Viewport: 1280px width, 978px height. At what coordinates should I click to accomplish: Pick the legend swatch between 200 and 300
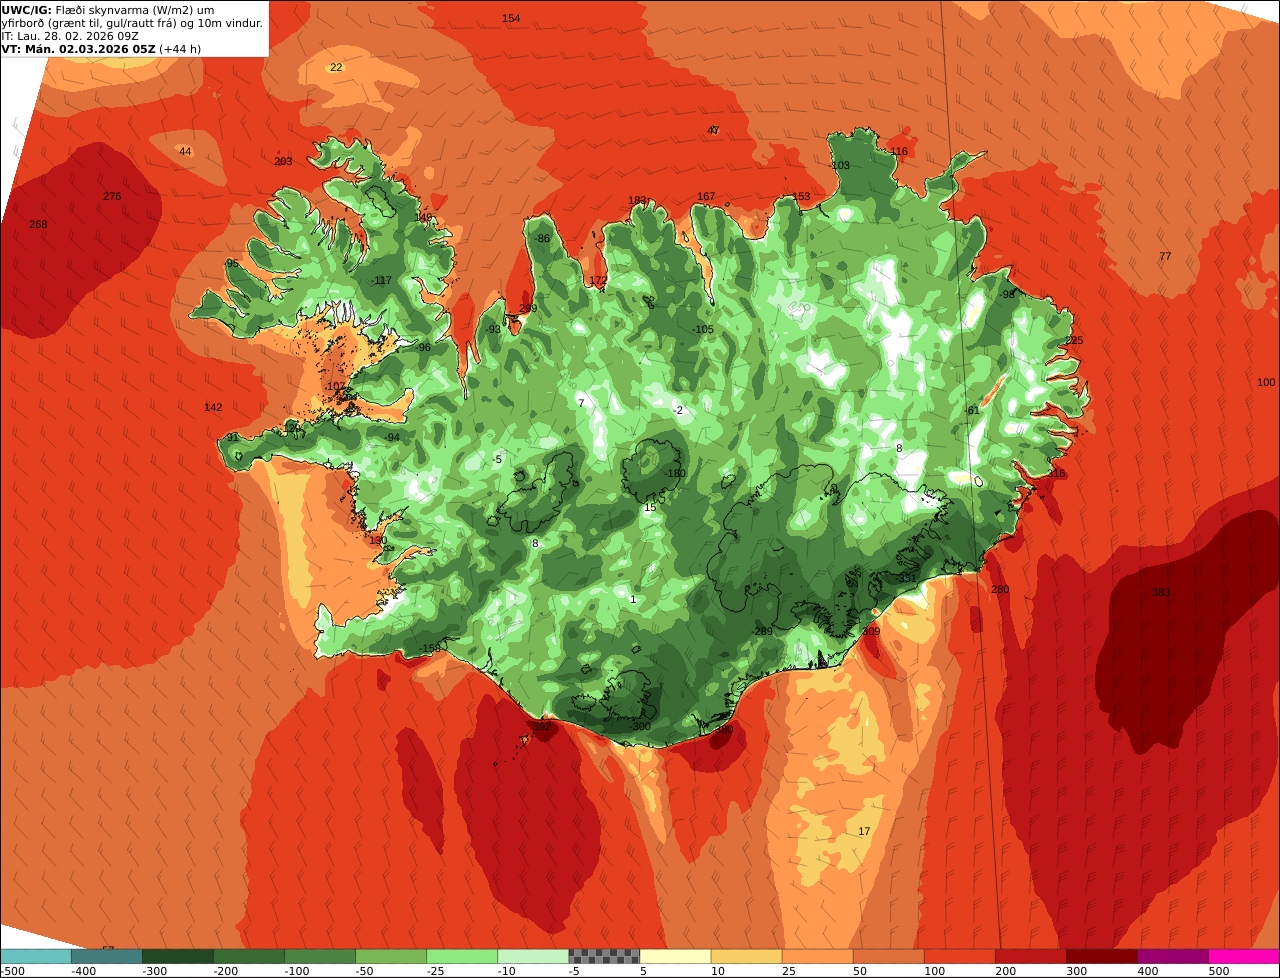[x=1030, y=956]
